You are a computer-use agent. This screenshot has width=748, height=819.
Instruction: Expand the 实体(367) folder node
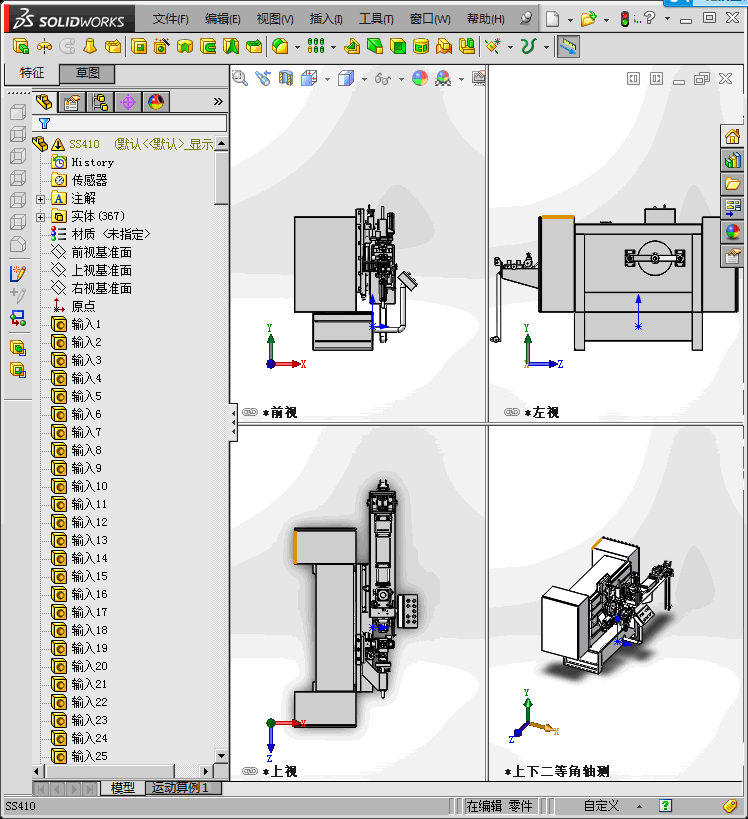(x=40, y=217)
